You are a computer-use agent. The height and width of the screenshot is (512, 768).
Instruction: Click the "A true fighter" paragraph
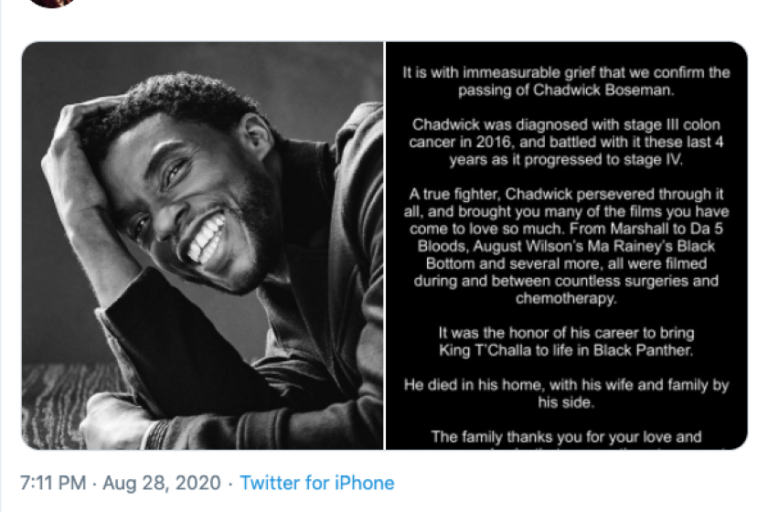pos(566,245)
